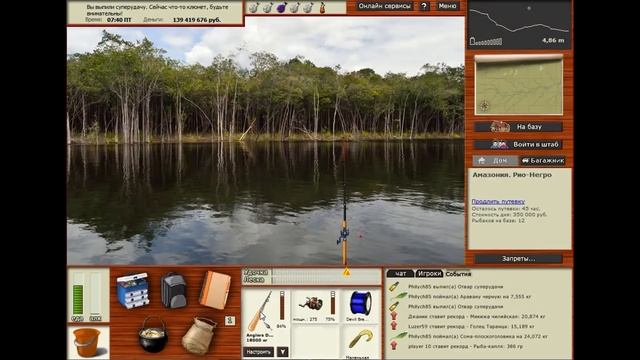Click the Войти в штаб button

(x=518, y=144)
